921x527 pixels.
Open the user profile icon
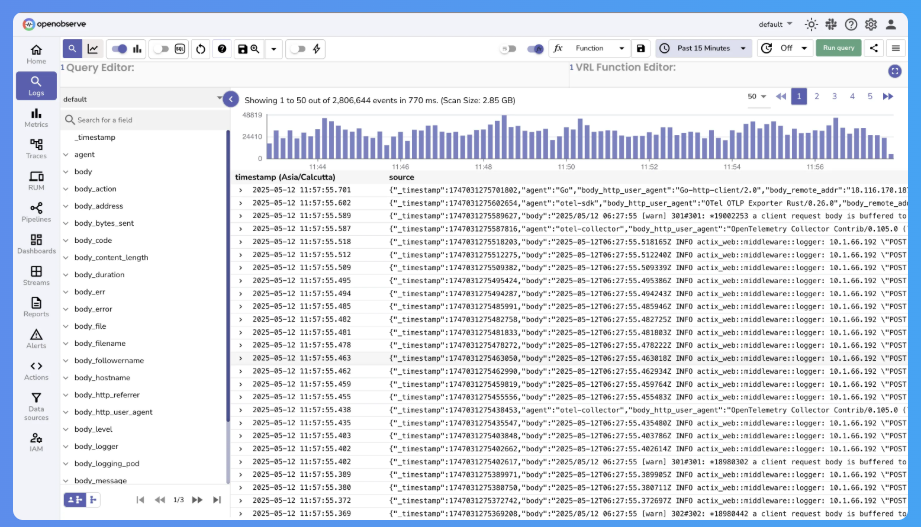891,24
